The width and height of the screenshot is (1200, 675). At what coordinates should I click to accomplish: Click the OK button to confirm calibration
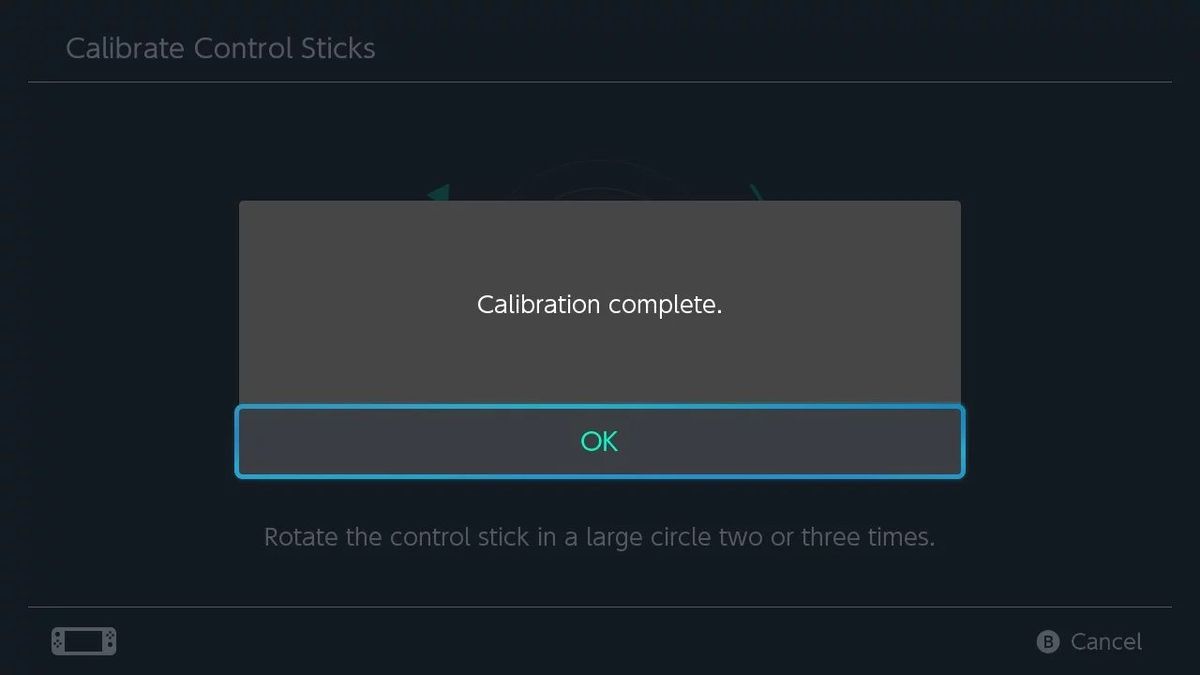point(599,440)
